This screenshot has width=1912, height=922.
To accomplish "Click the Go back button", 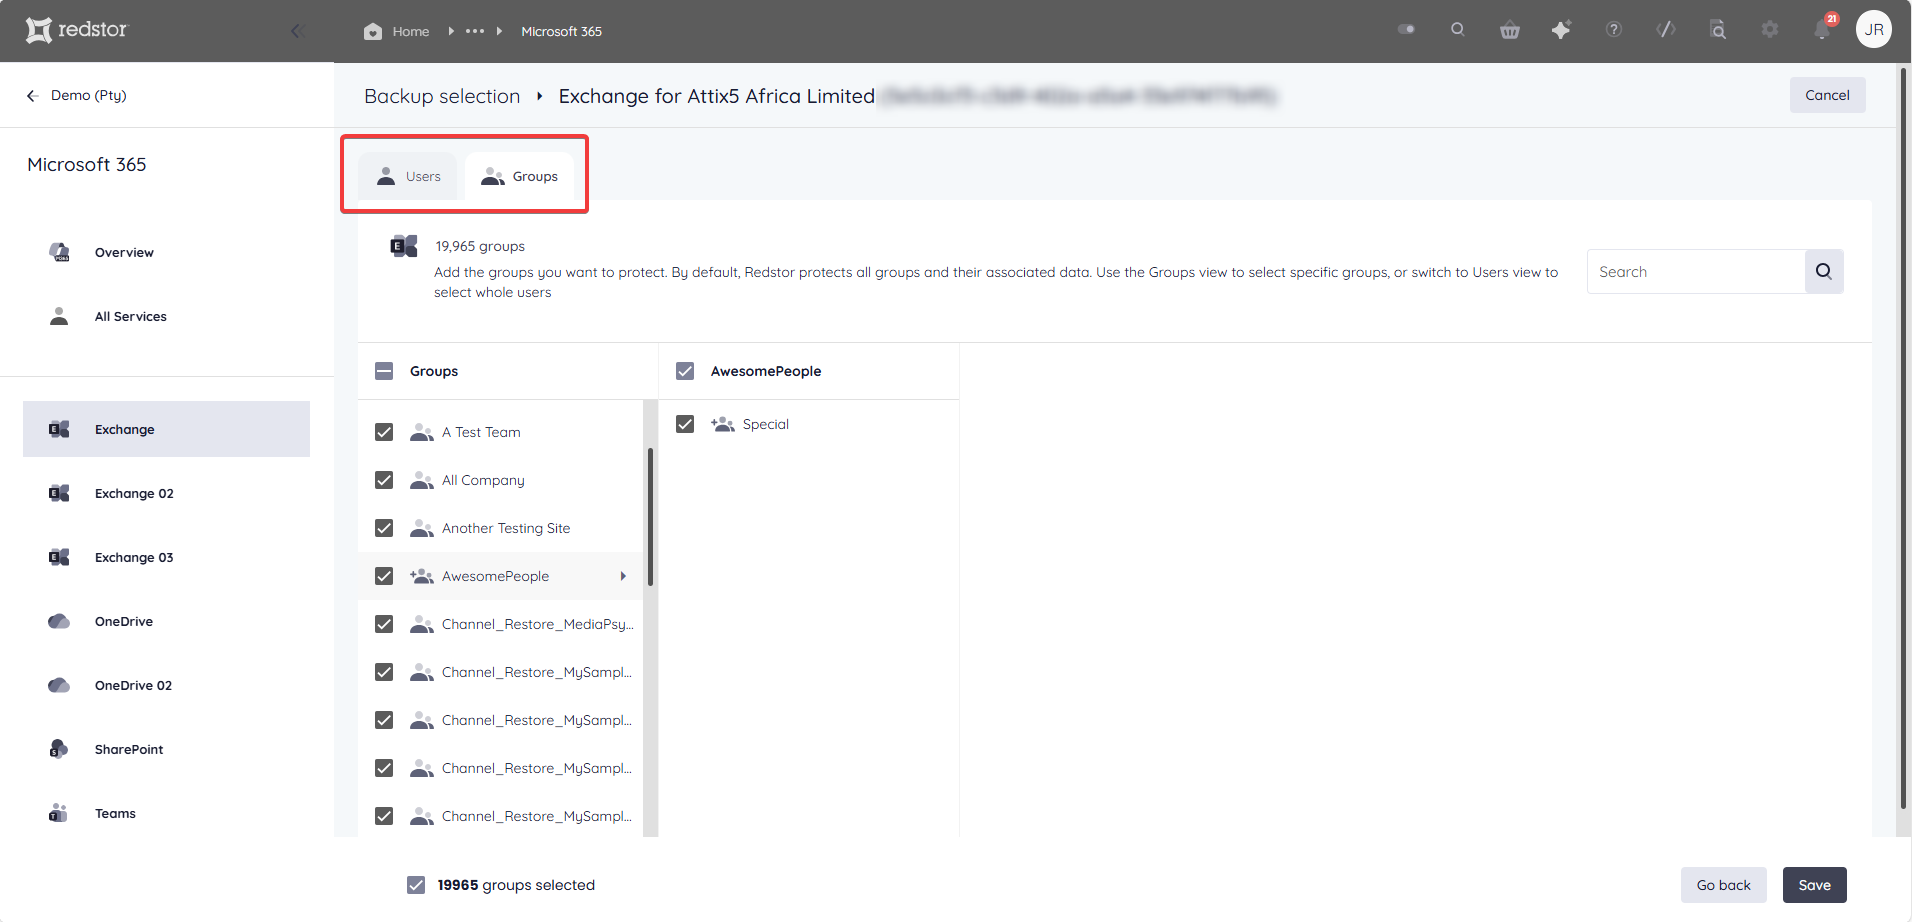I will (x=1723, y=885).
